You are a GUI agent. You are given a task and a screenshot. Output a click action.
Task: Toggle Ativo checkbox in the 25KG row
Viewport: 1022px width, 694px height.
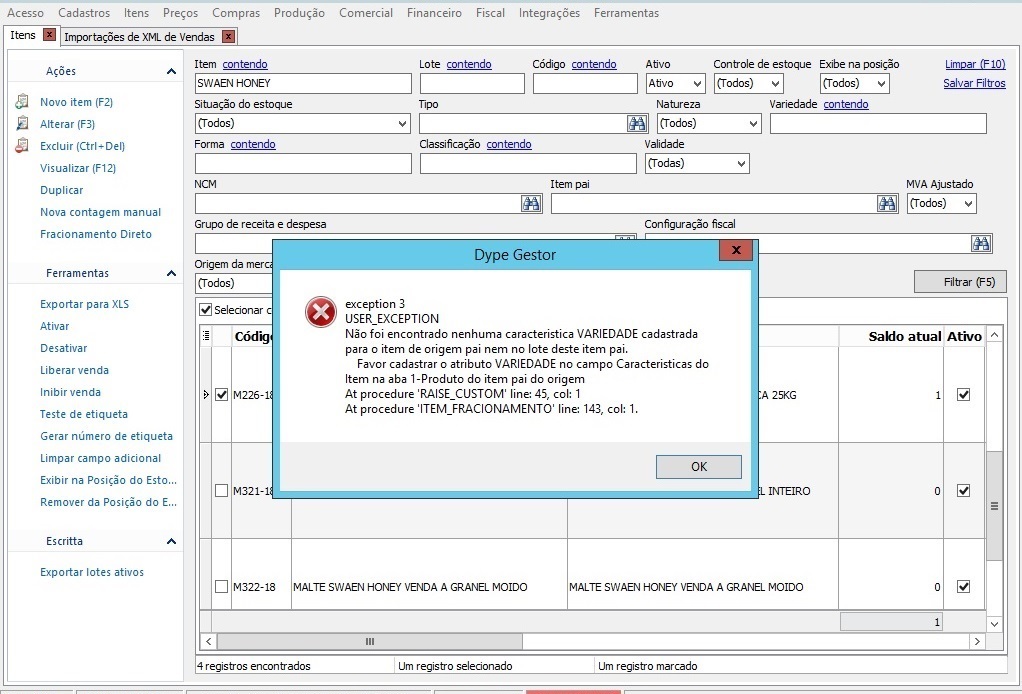[963, 394]
